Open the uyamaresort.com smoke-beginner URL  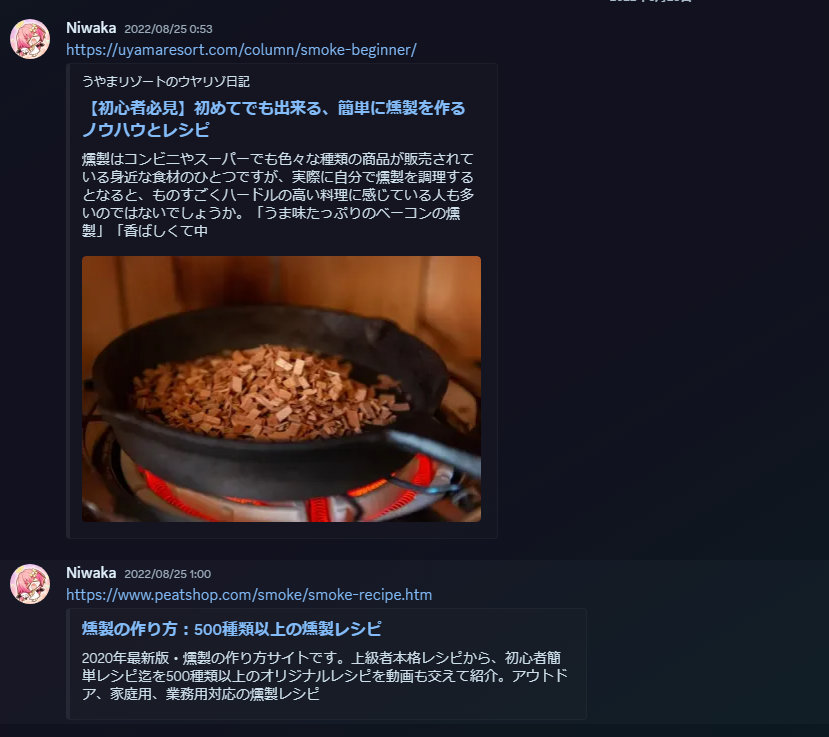tap(241, 50)
